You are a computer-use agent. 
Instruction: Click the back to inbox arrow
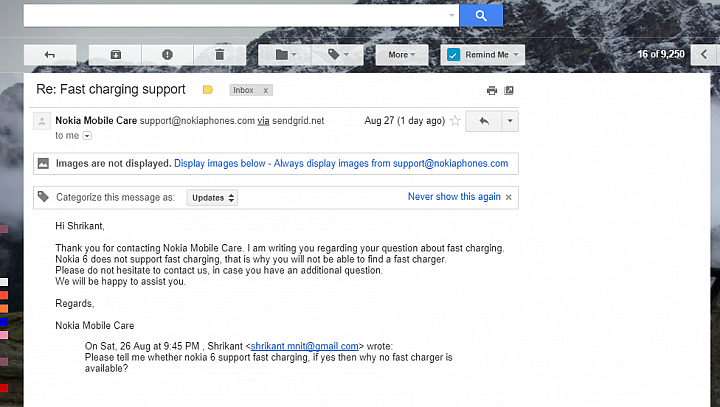(50, 55)
